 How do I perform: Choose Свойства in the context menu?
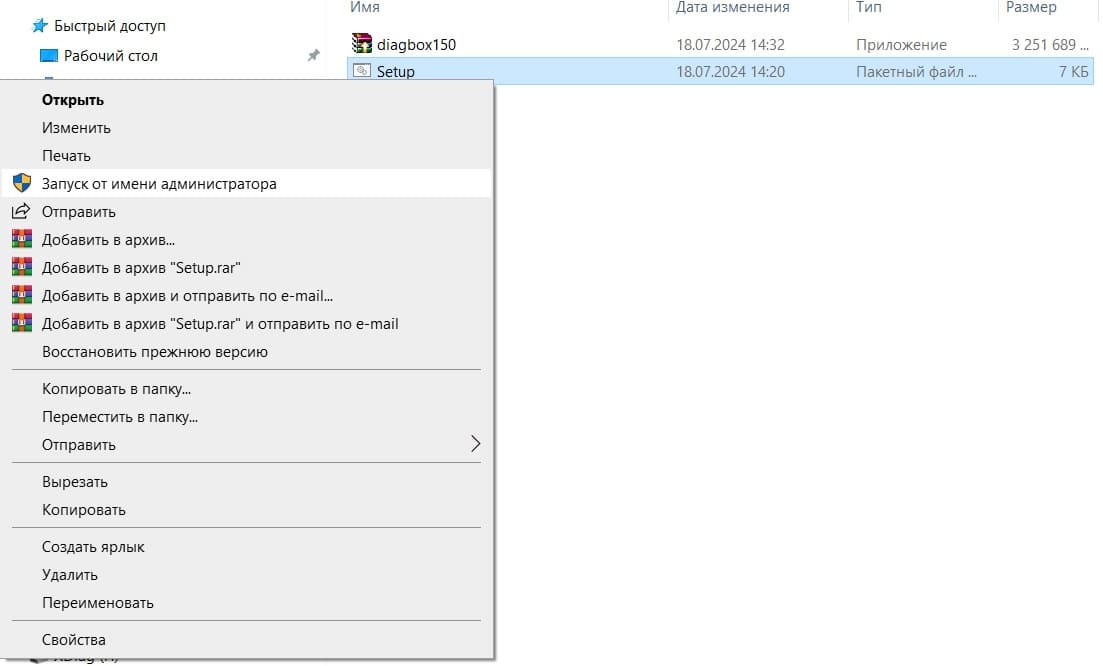tap(74, 640)
